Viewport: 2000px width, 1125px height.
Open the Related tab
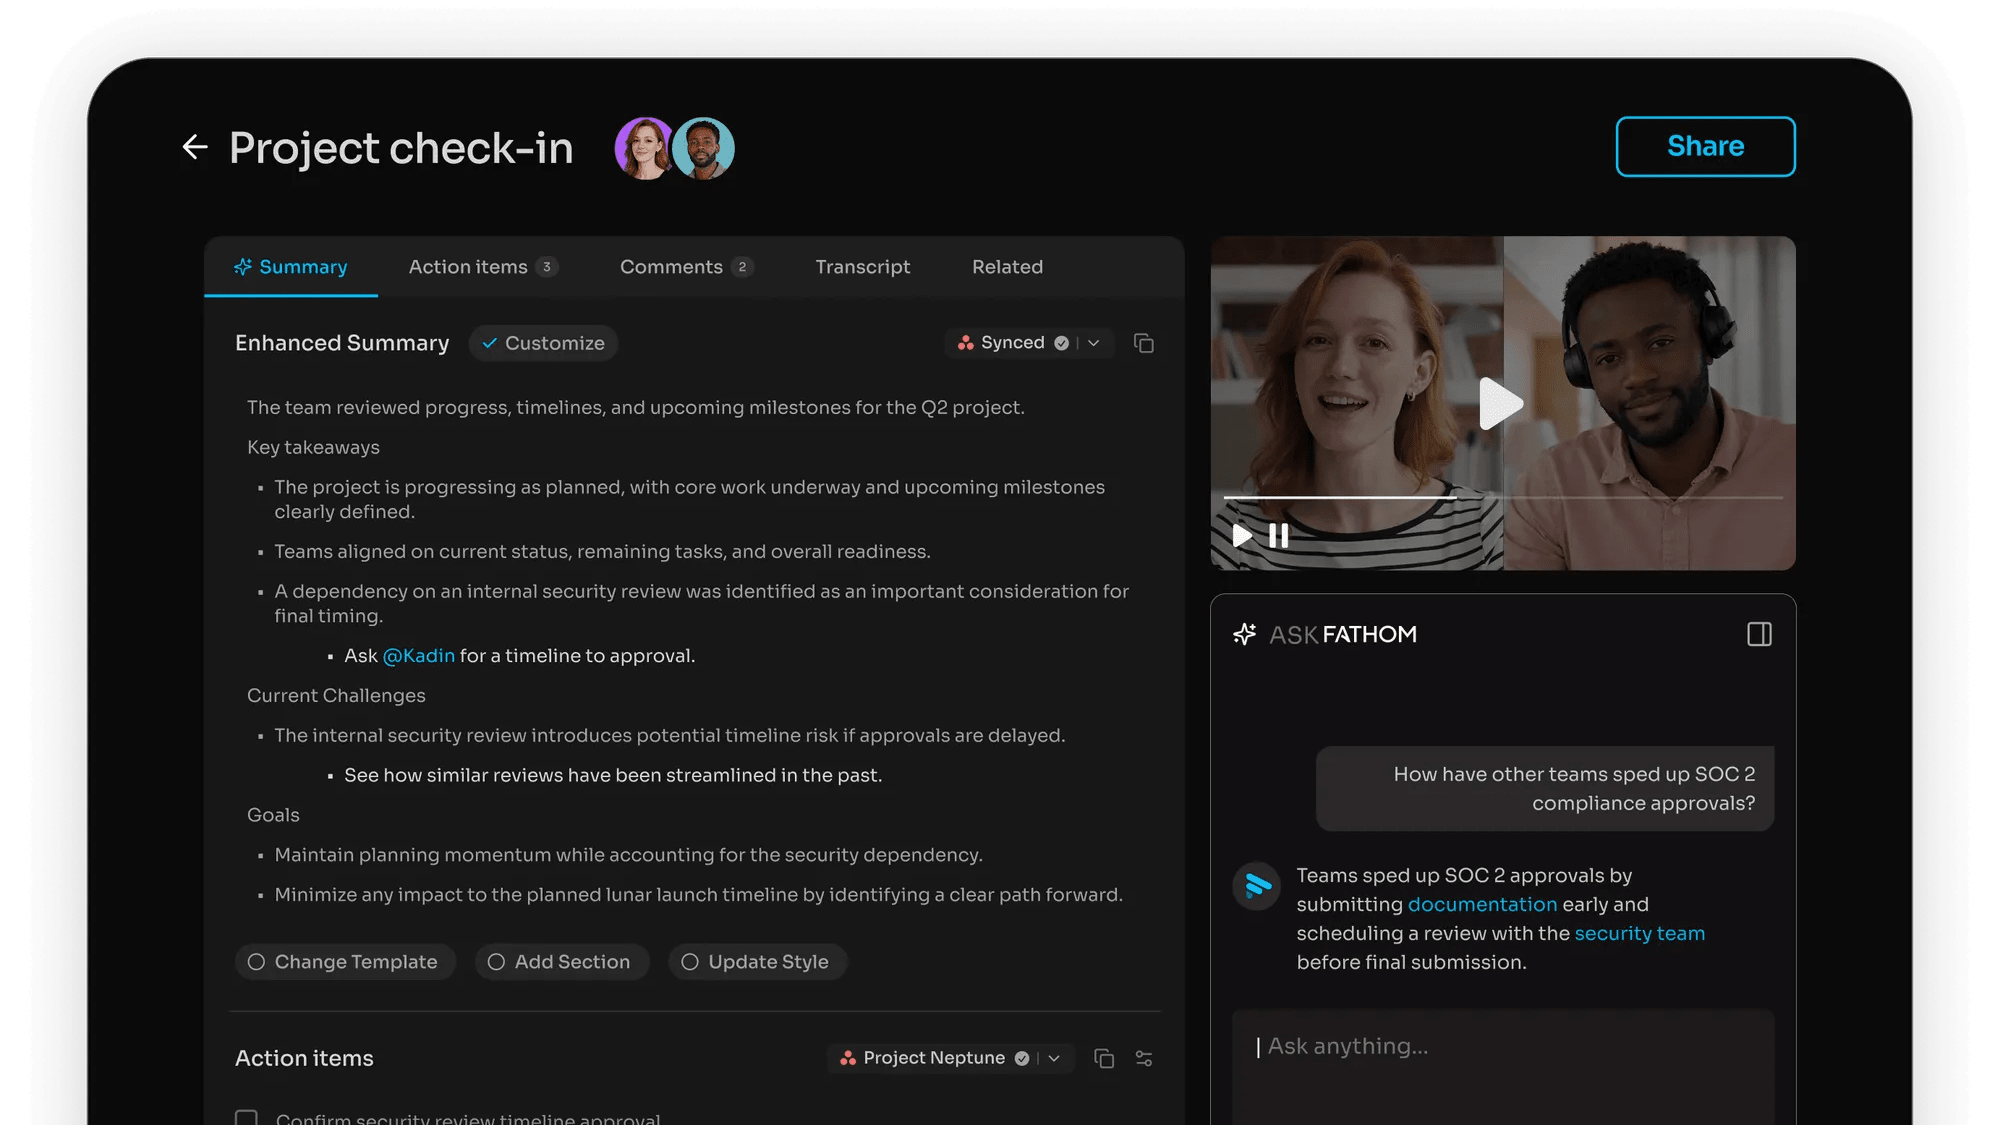pyautogui.click(x=1007, y=267)
